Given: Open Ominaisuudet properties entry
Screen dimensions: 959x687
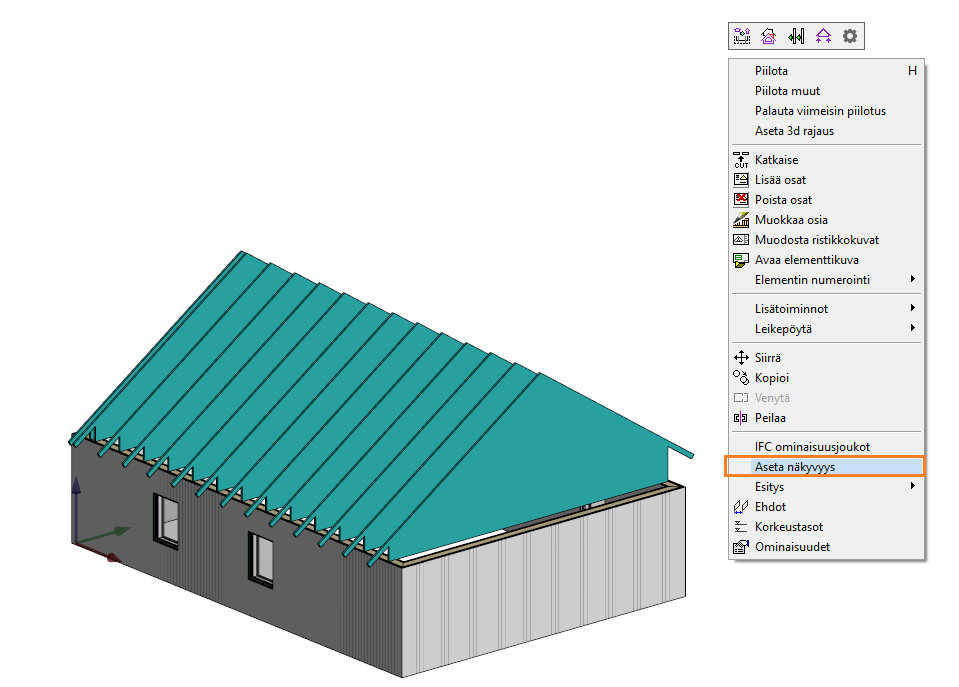Looking at the screenshot, I should pos(792,547).
